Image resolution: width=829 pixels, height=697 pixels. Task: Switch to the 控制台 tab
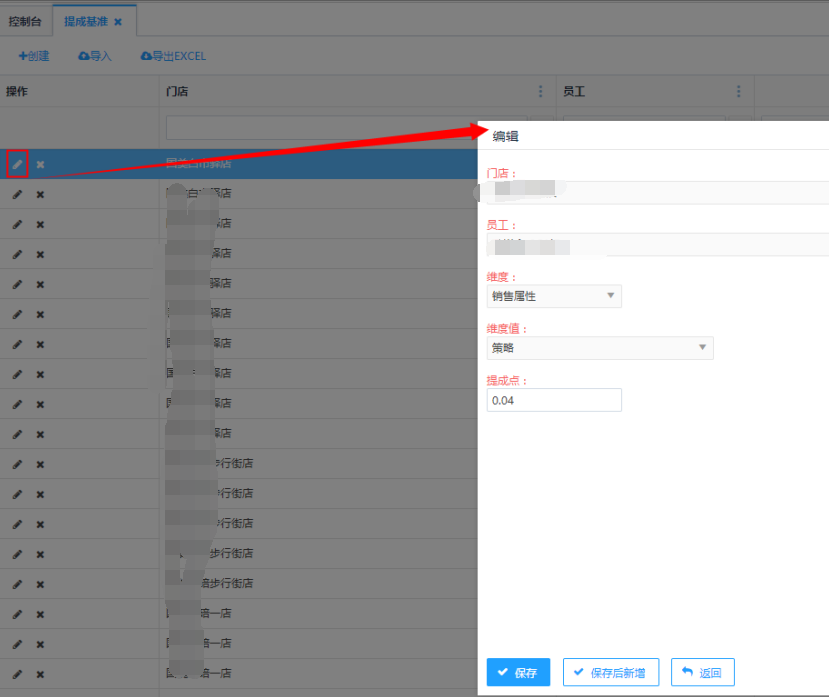pyautogui.click(x=25, y=21)
